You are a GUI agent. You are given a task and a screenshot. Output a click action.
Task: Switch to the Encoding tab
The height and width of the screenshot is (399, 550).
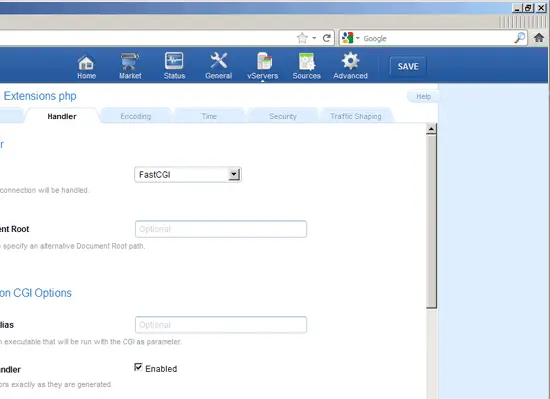click(x=136, y=116)
